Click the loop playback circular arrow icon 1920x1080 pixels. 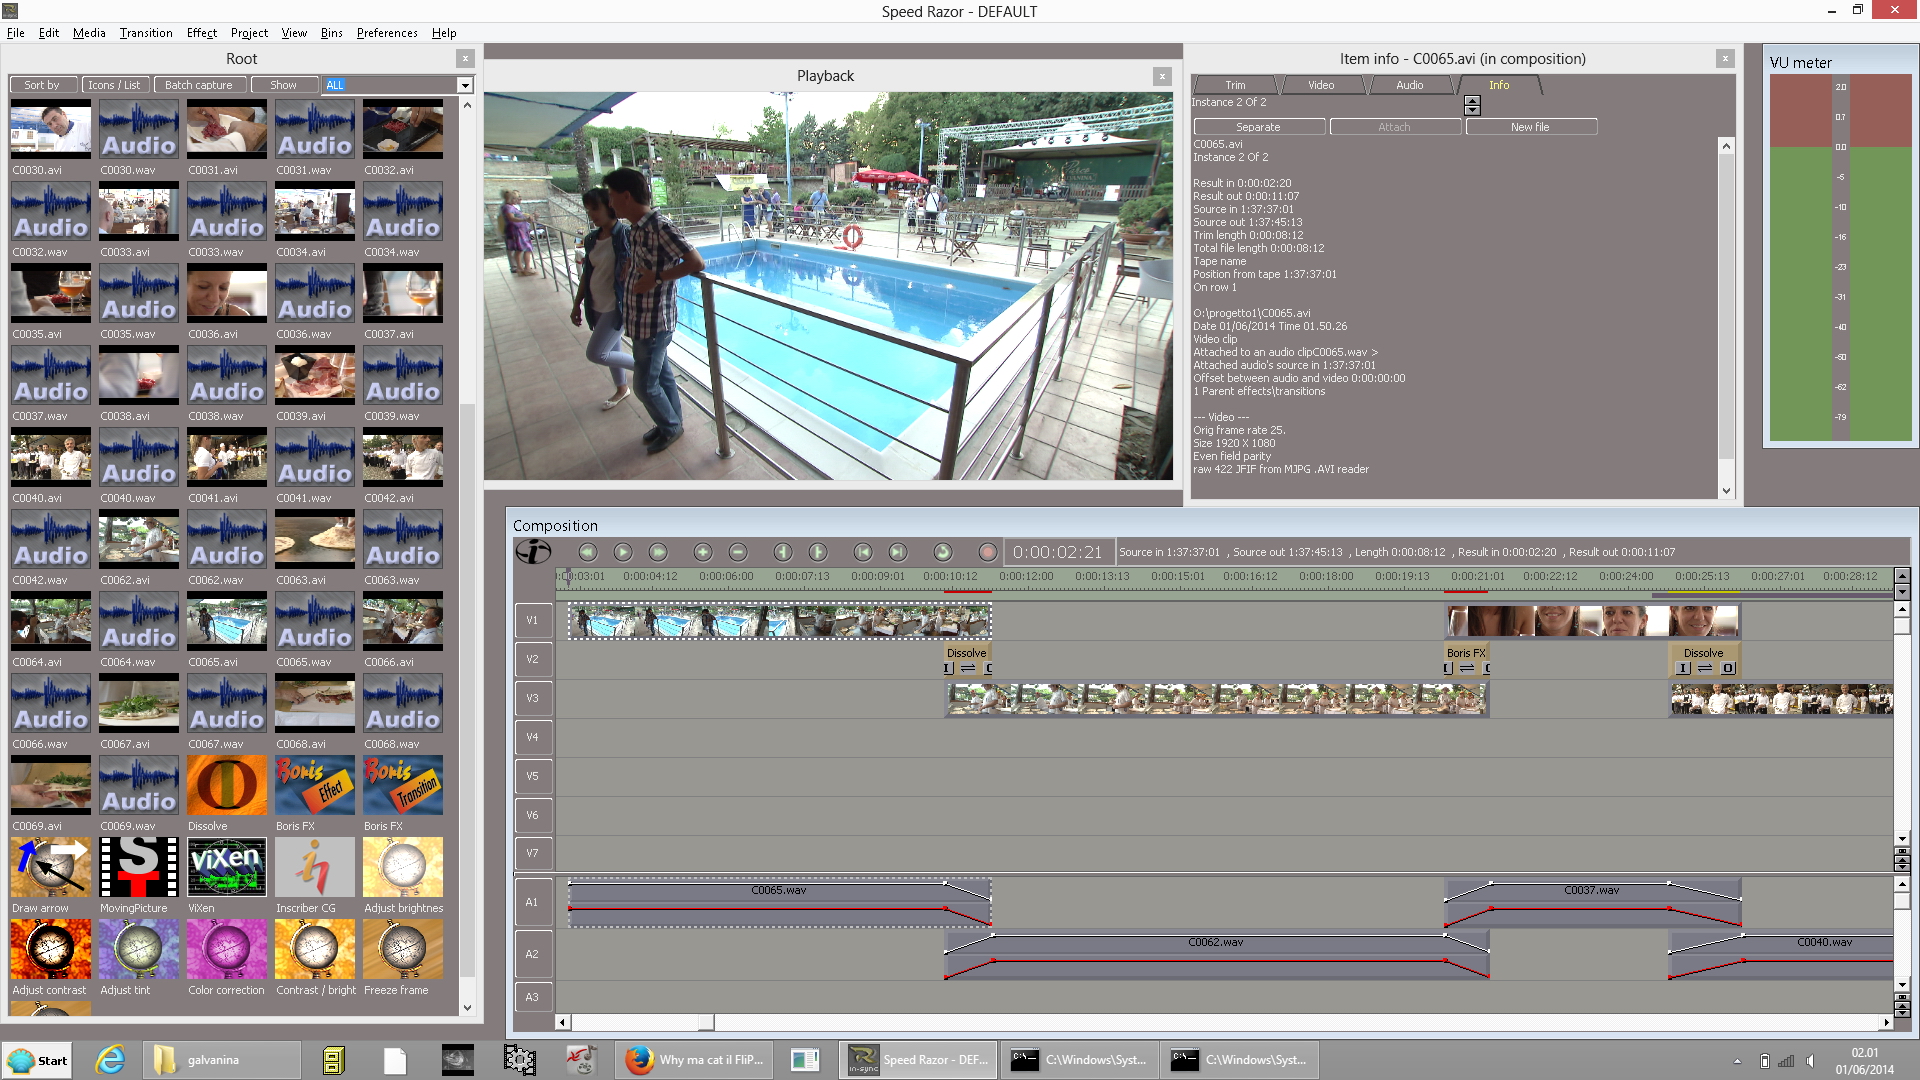tap(942, 552)
